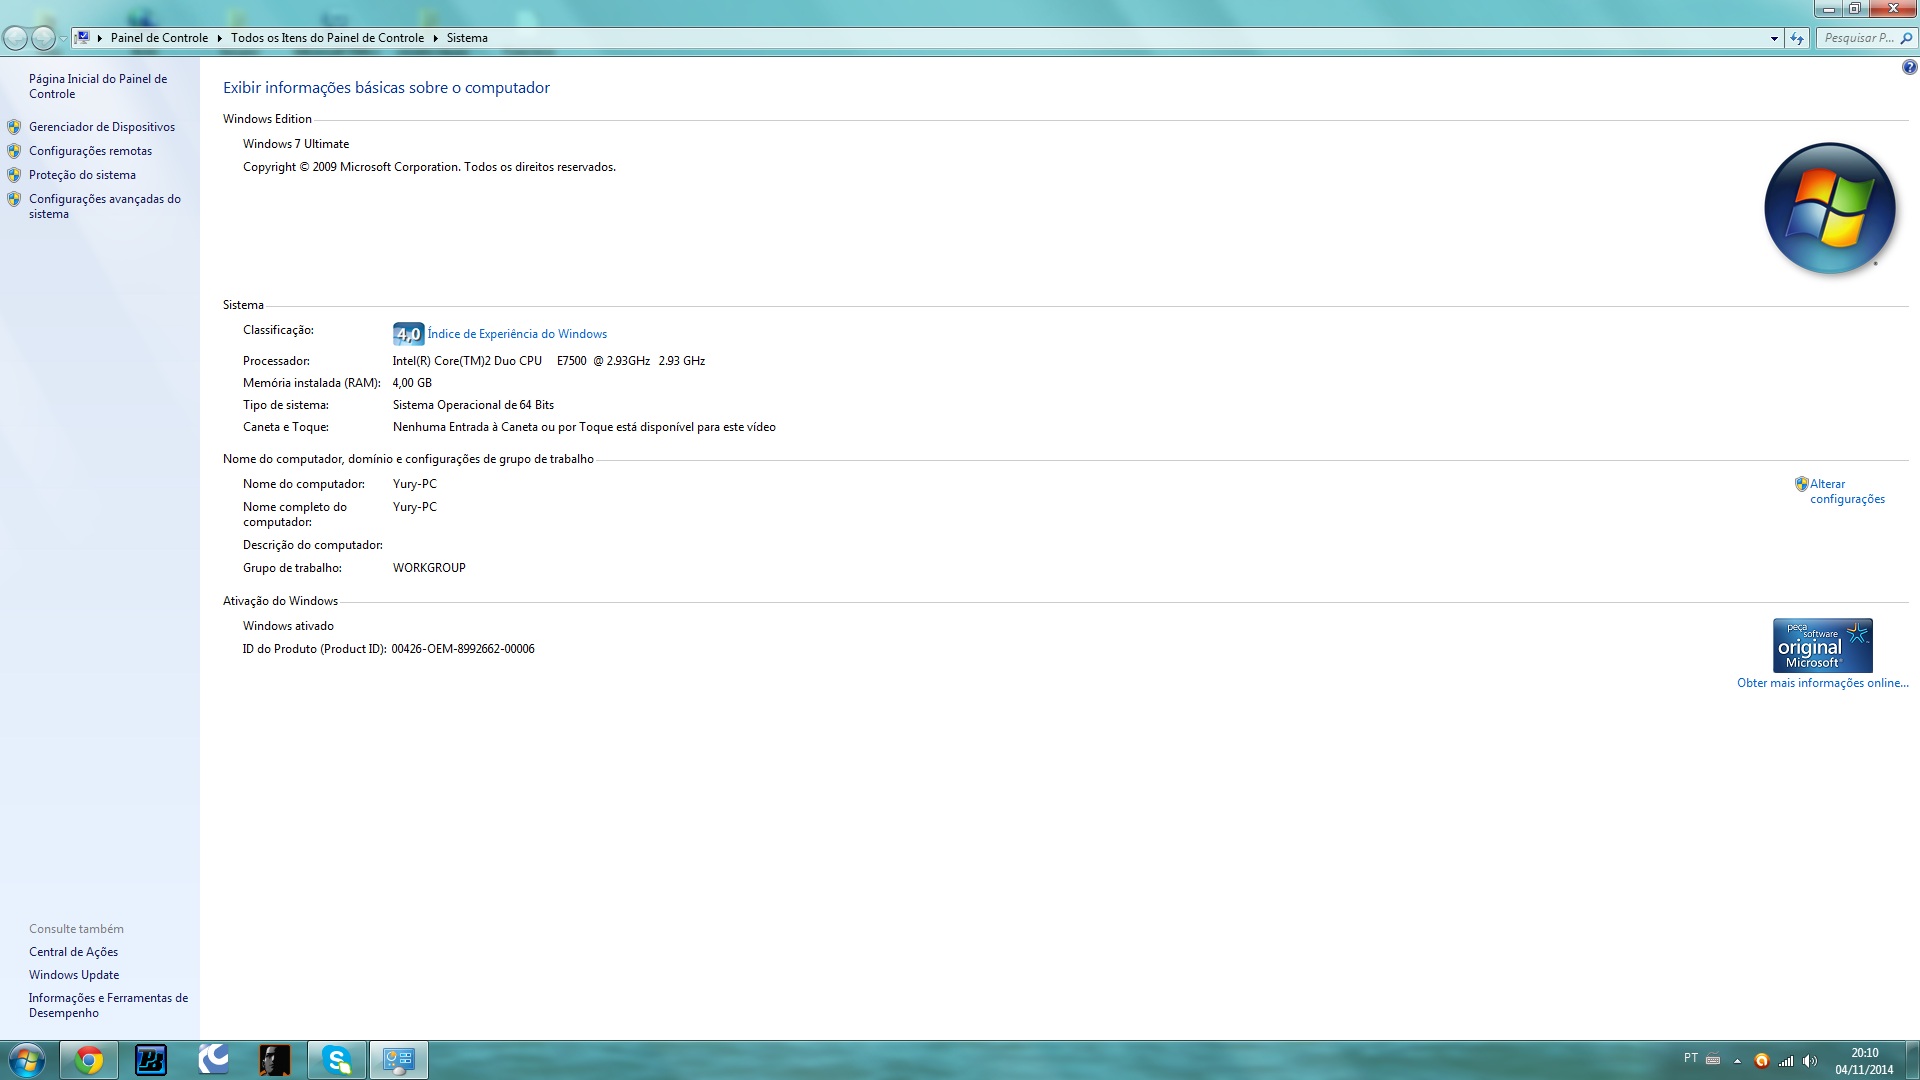This screenshot has width=1920, height=1080.
Task: Open the Windows Start menu
Action: click(x=26, y=1060)
